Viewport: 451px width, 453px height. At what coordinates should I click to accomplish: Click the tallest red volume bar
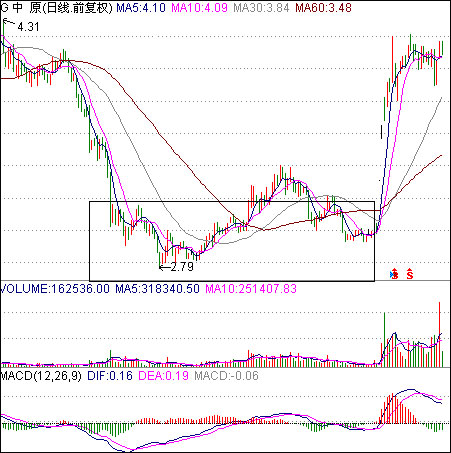tap(440, 334)
